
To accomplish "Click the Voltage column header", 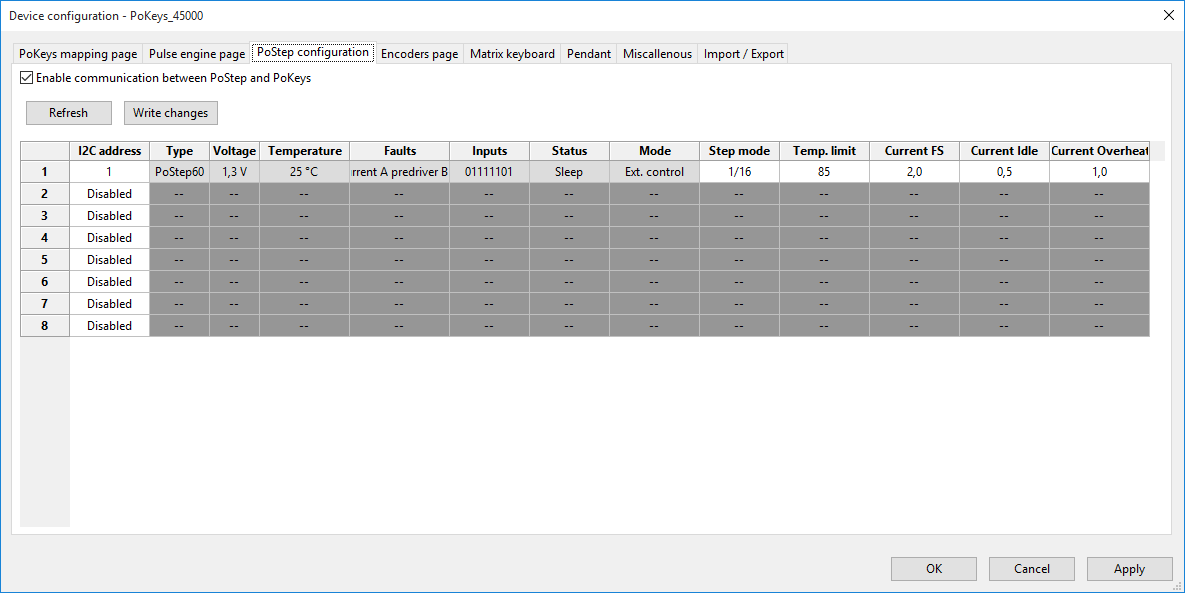I will pos(234,151).
